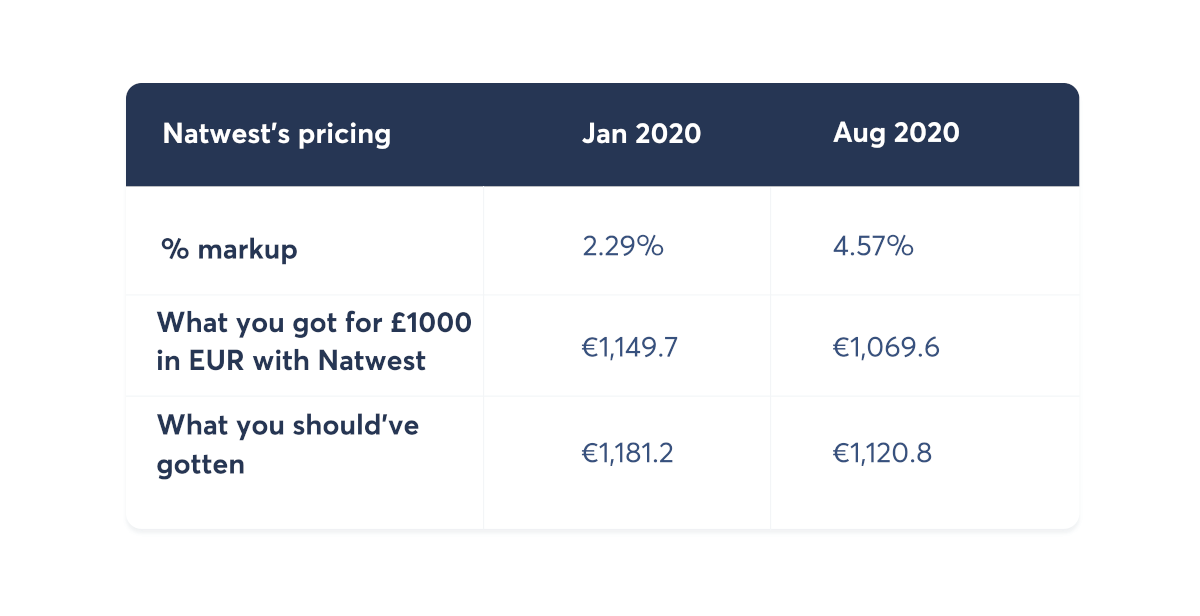
Task: Select the Aug 2020 column header
Action: 896,133
